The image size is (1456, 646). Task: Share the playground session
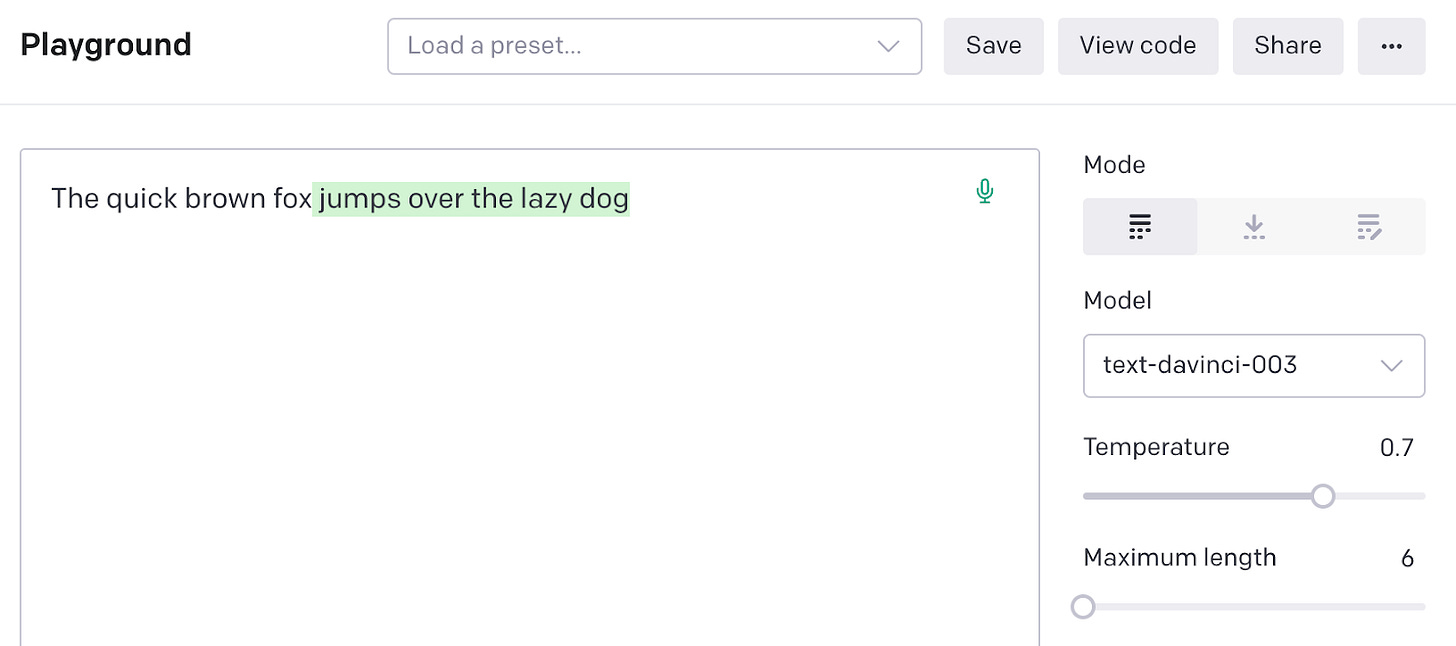pyautogui.click(x=1287, y=45)
